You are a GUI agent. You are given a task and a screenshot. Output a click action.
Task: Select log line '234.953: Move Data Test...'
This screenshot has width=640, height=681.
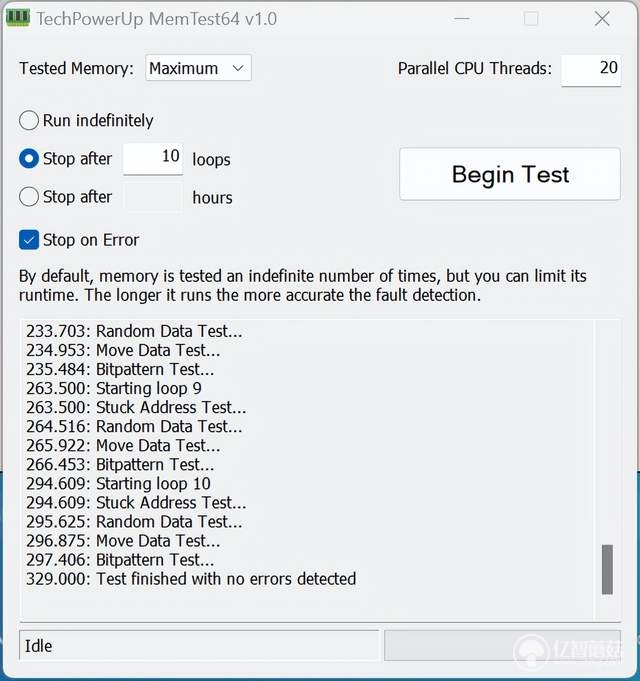[x=123, y=350]
